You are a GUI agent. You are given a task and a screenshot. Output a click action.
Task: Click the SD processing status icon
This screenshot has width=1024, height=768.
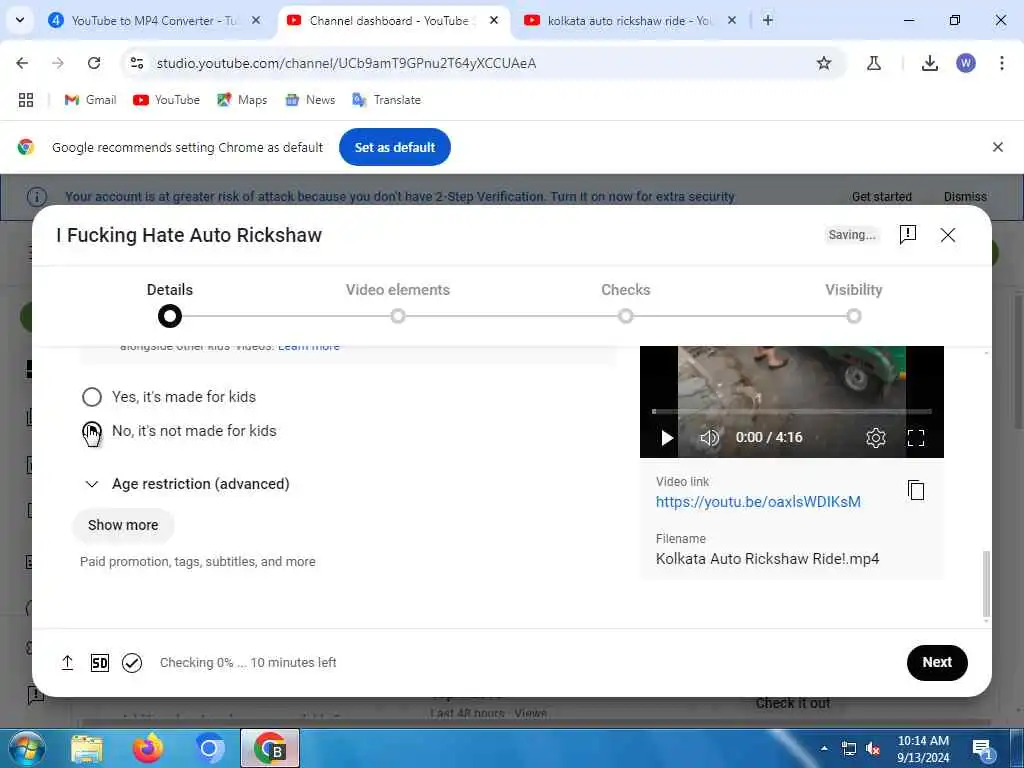99,663
